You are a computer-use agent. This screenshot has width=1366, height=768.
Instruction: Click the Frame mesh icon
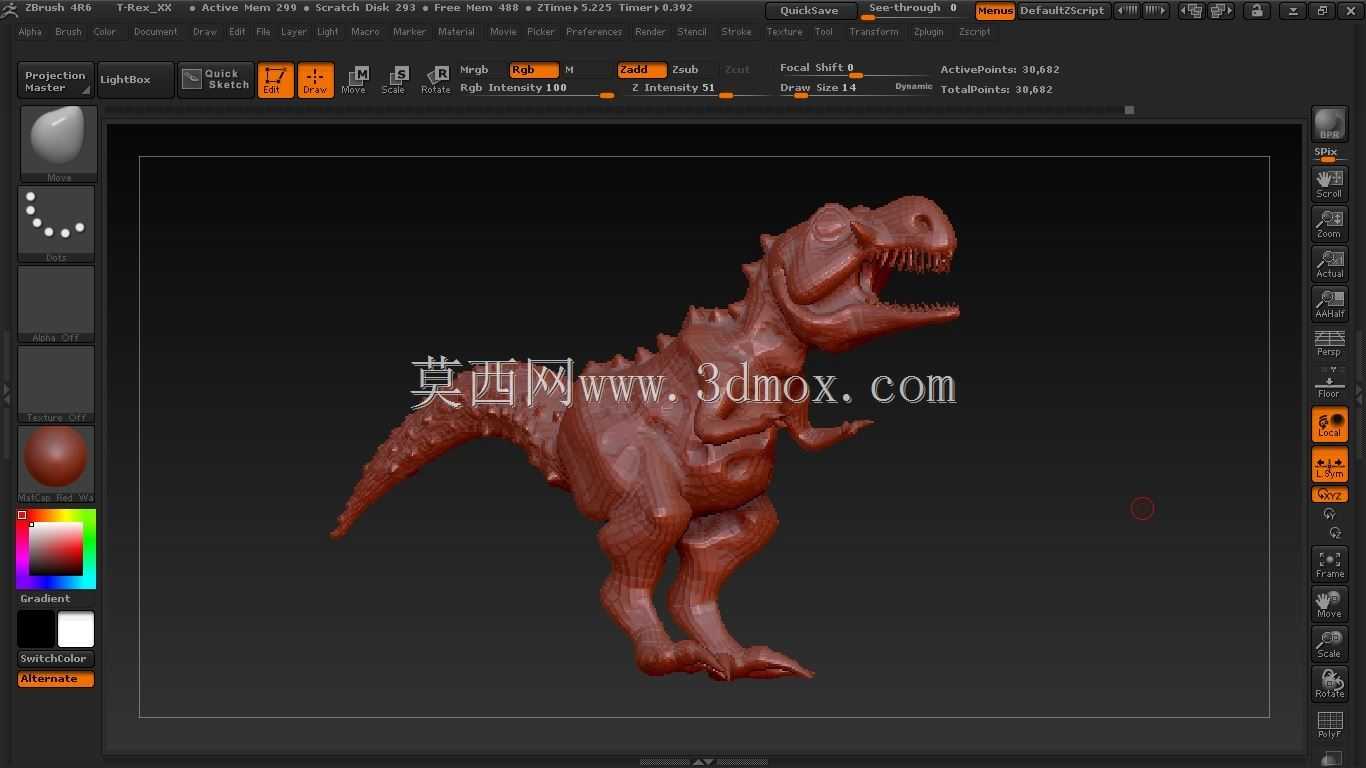point(1330,564)
